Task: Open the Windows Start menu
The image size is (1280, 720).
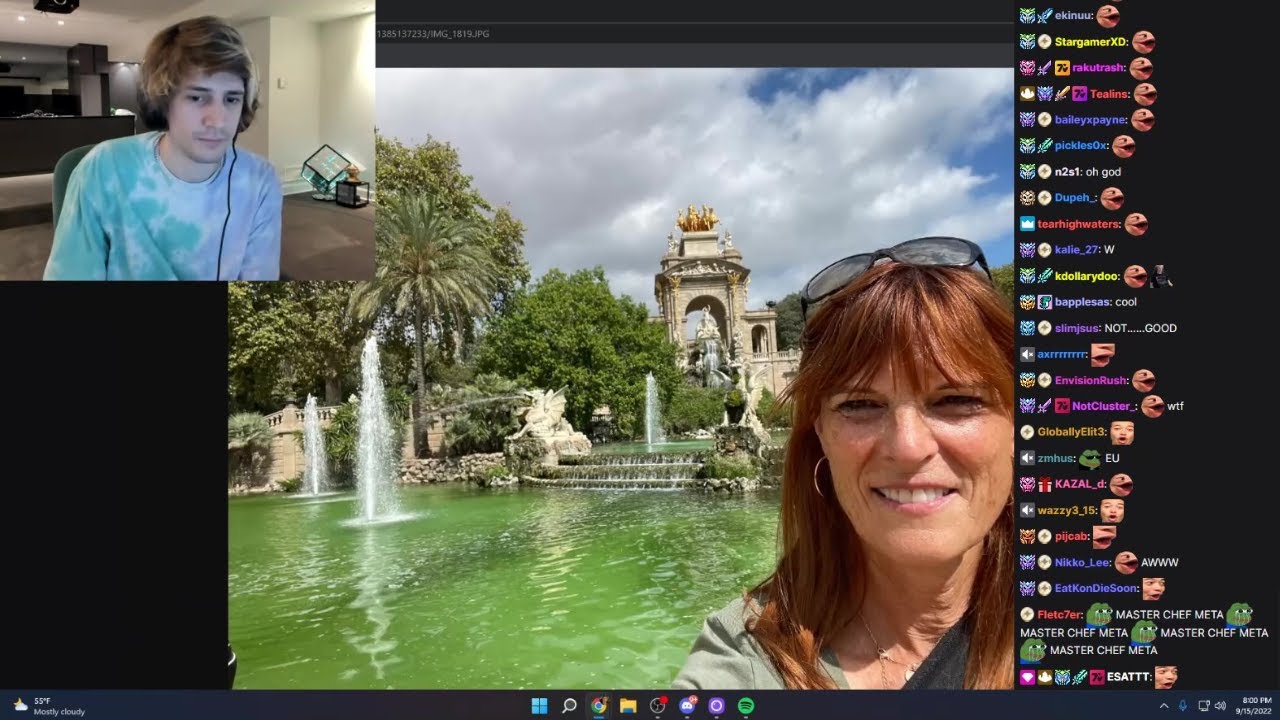Action: (539, 706)
